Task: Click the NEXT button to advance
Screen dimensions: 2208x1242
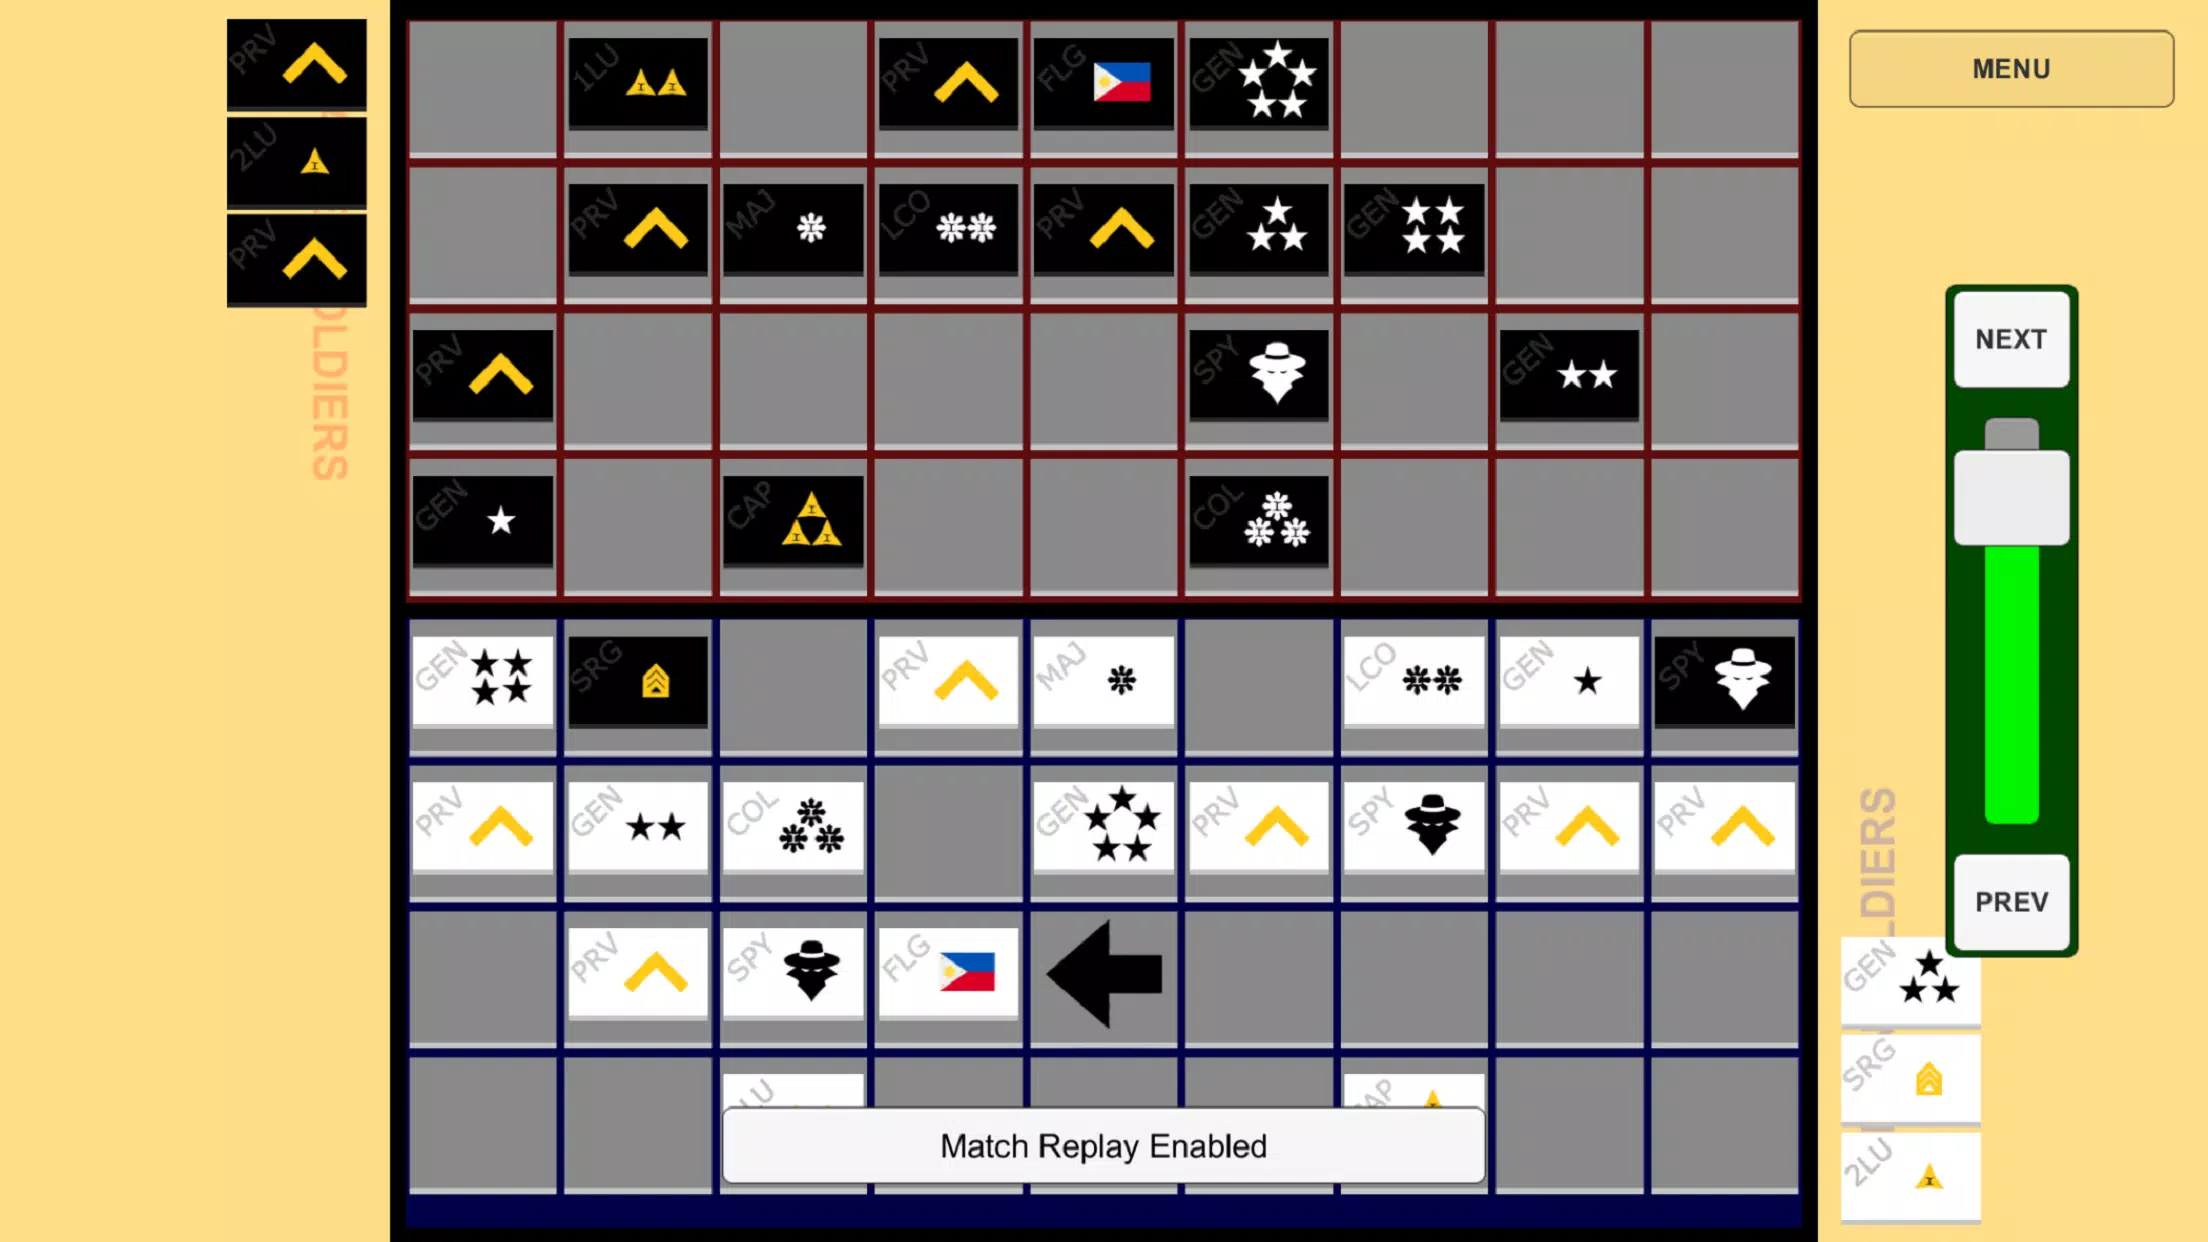Action: 2009,338
